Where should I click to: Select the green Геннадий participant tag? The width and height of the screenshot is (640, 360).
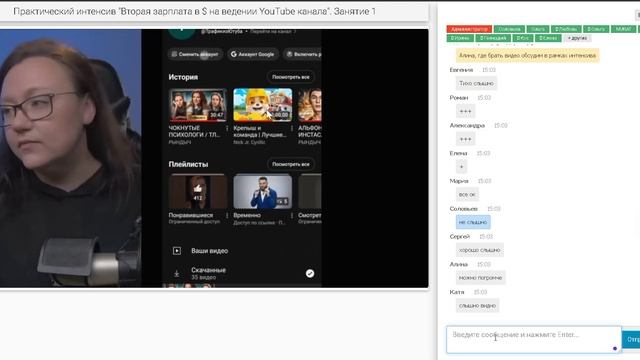point(493,38)
